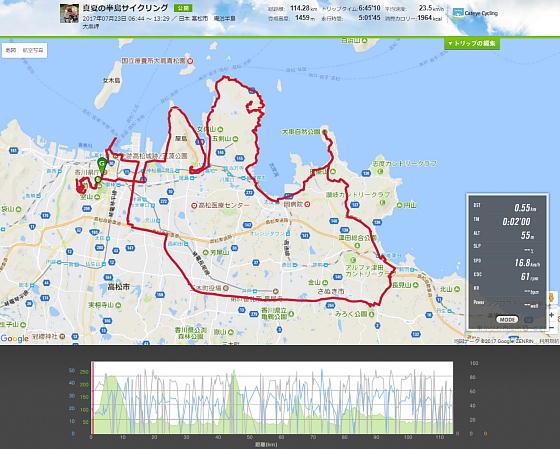Click the TM value 0:02'00

[x=516, y=222]
